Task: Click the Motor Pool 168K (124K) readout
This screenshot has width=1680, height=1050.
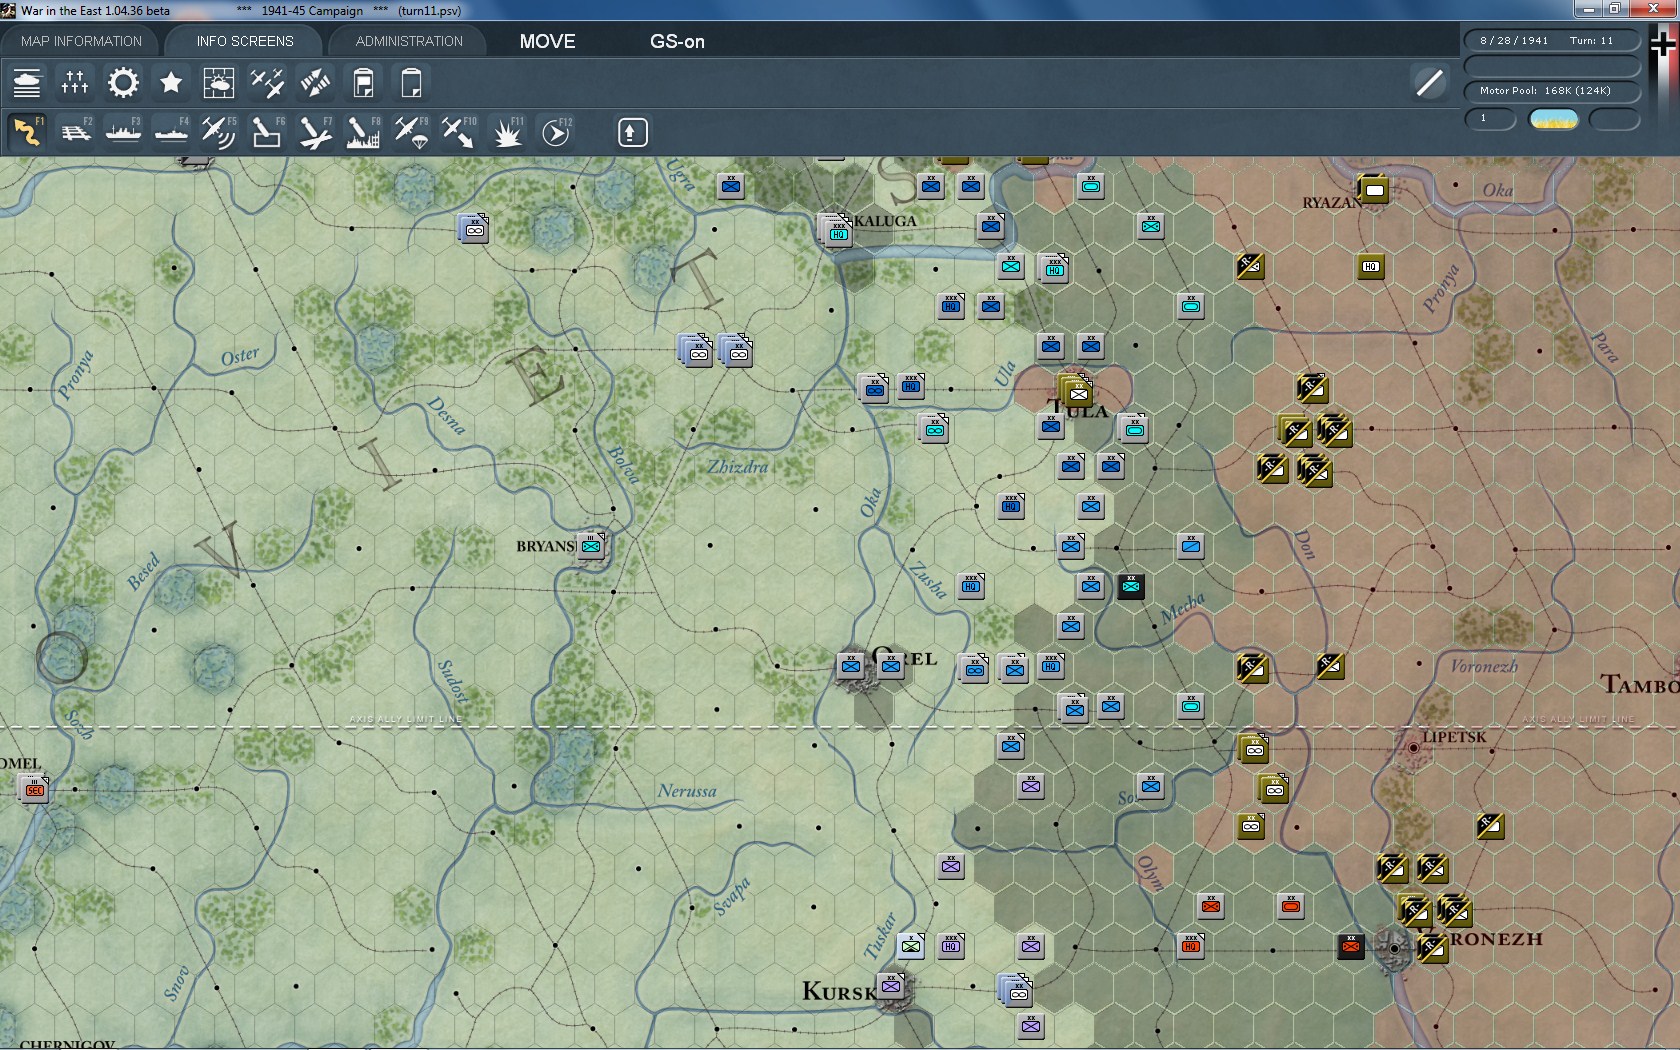Action: click(1553, 91)
